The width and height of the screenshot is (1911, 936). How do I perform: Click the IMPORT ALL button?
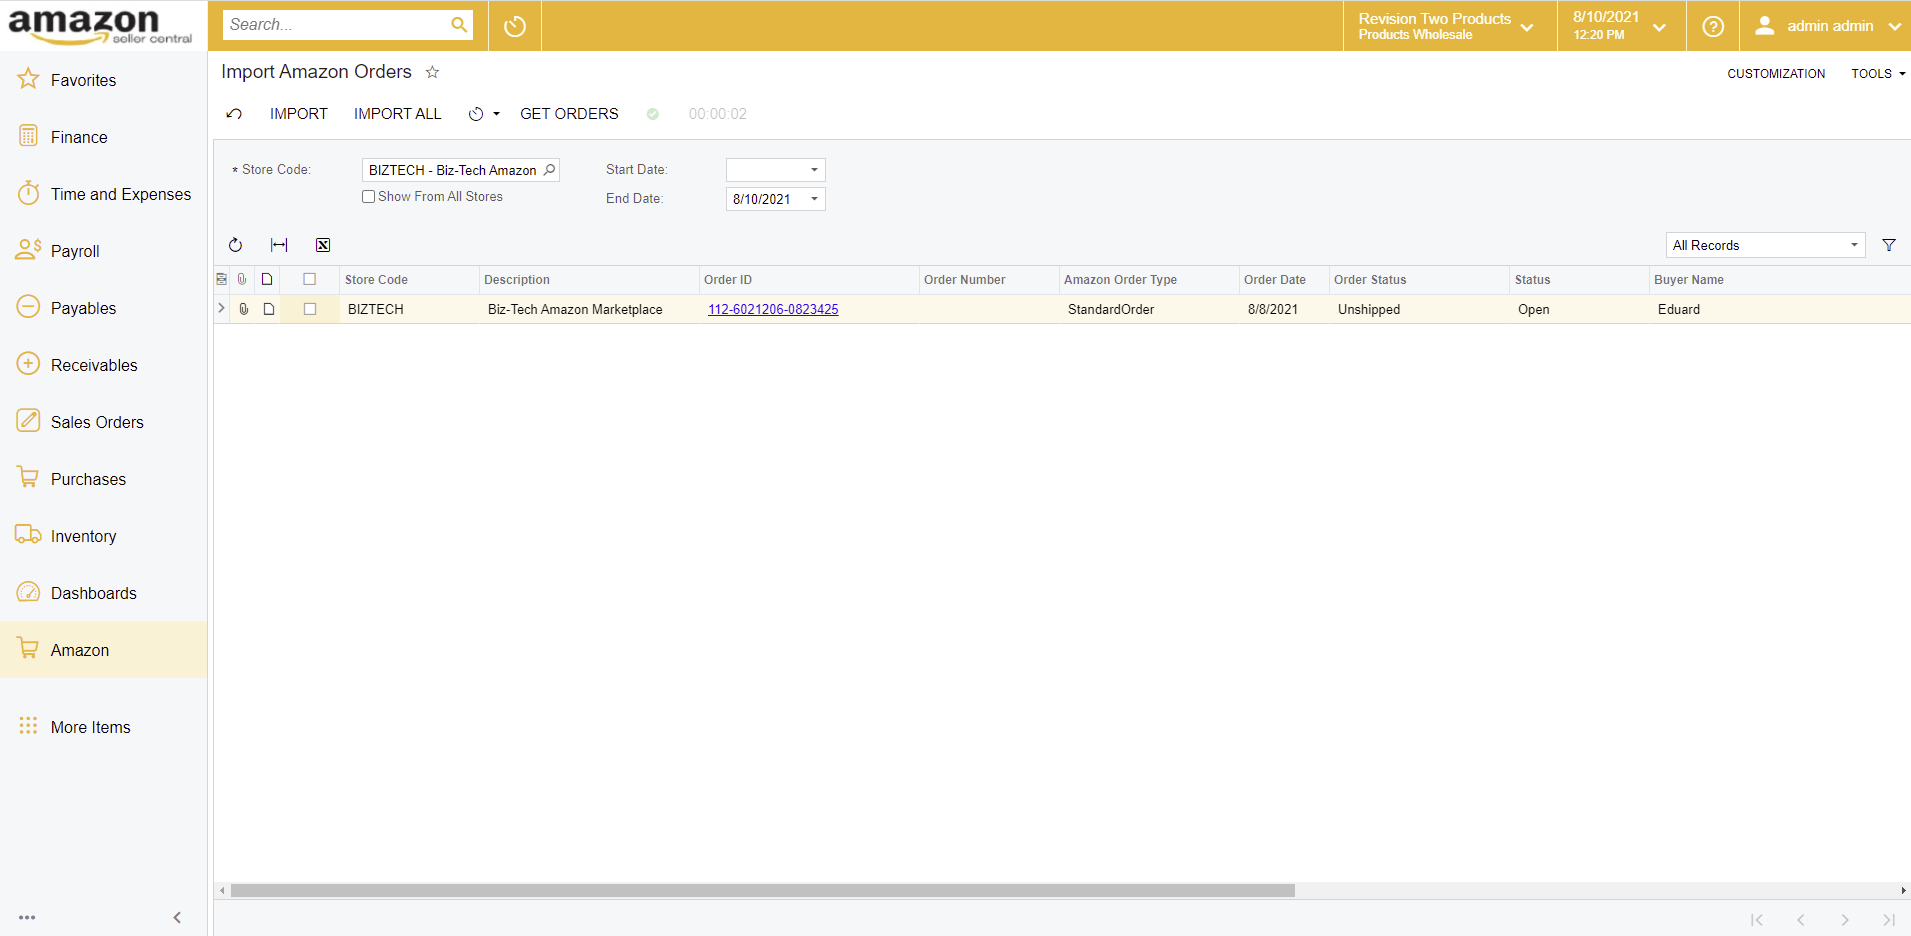(x=397, y=114)
